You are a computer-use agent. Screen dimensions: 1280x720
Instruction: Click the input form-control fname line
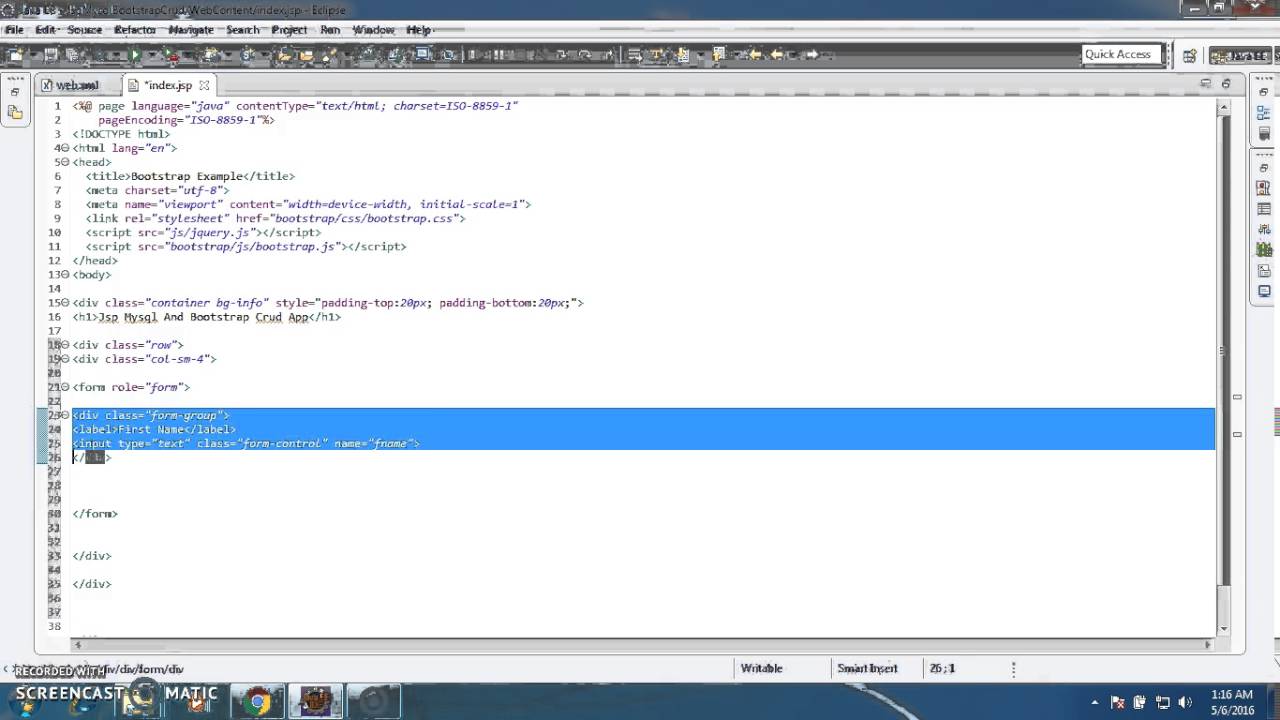(x=246, y=443)
